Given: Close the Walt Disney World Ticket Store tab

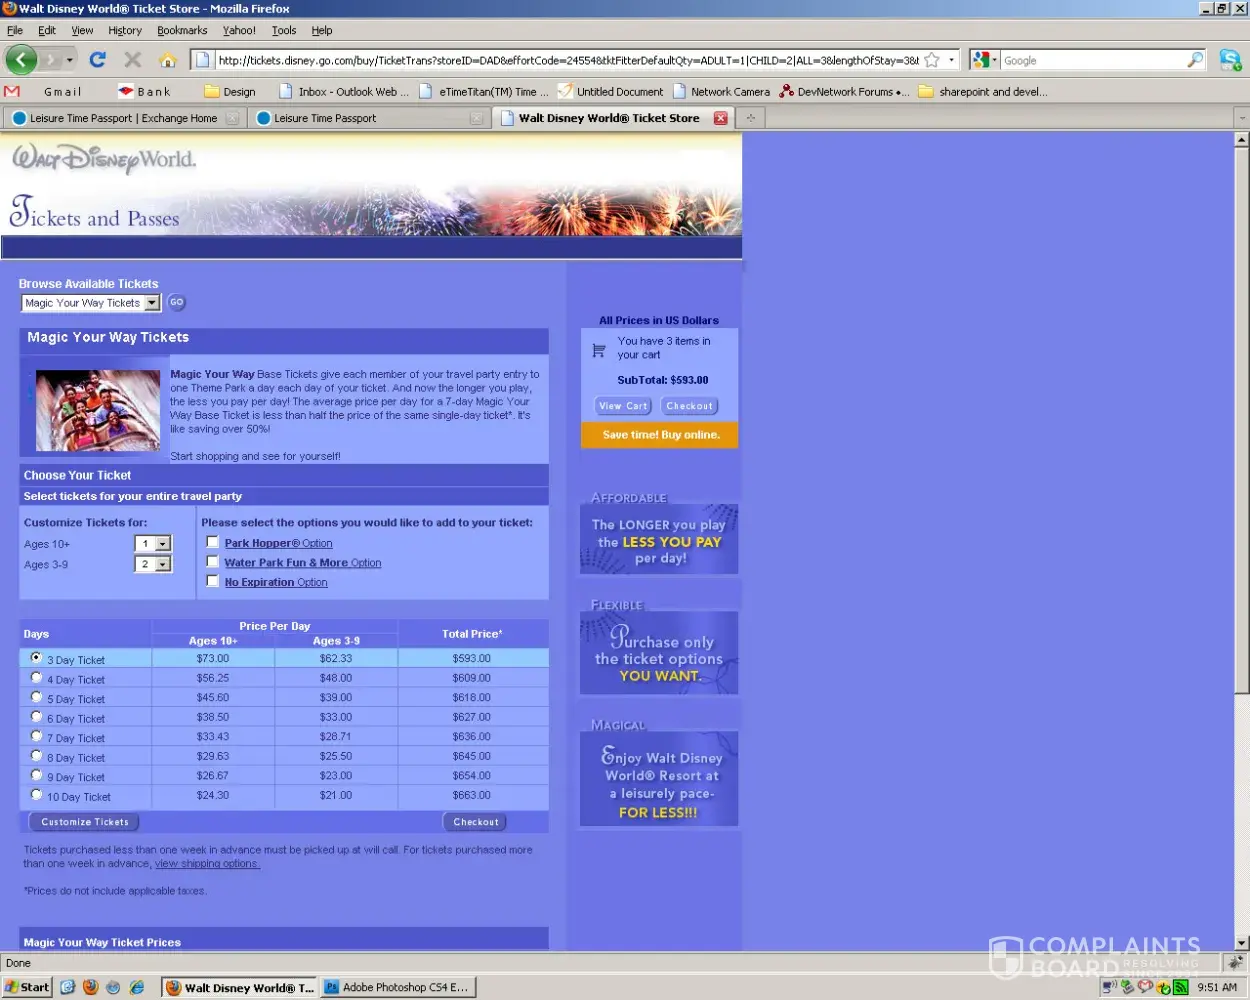Looking at the screenshot, I should click(720, 118).
